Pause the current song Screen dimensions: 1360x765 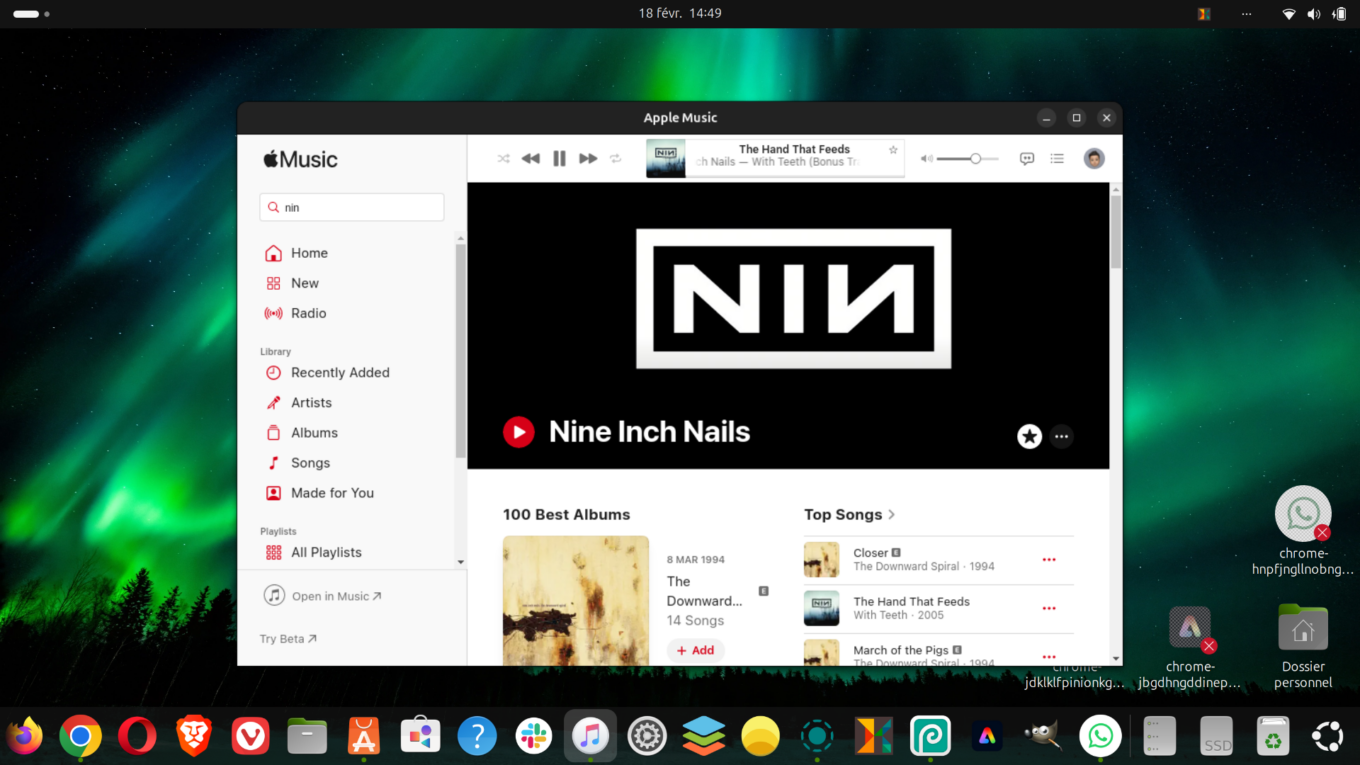(x=559, y=159)
